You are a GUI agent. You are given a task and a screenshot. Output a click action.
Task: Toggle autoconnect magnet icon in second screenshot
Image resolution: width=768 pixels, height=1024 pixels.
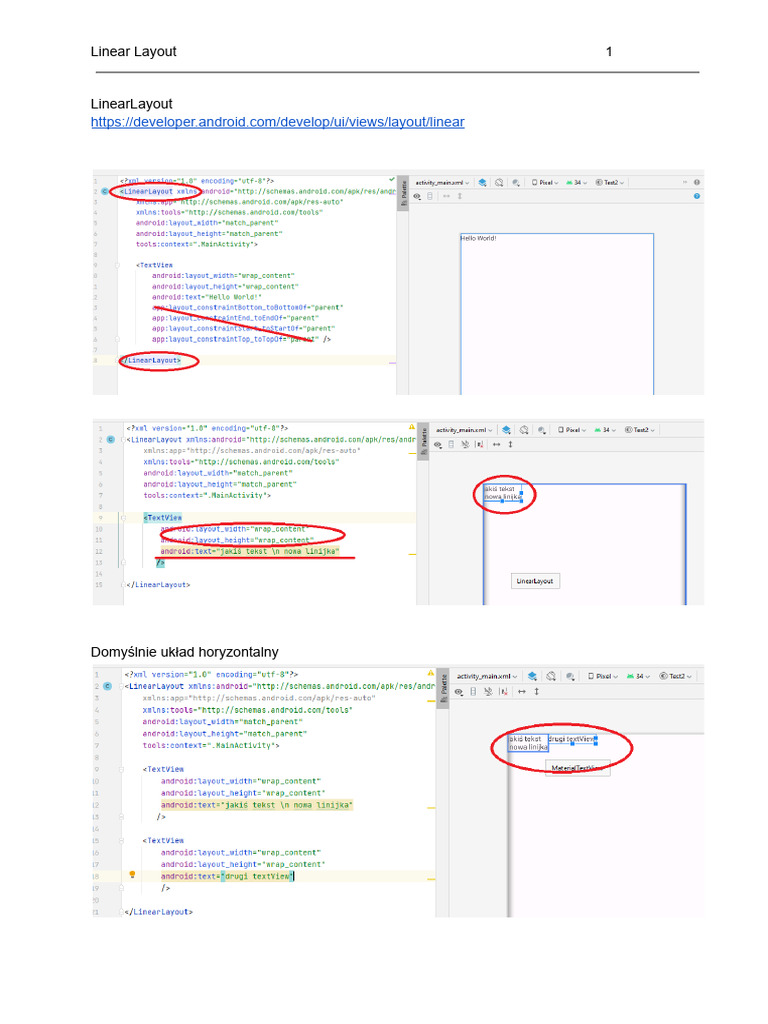pyautogui.click(x=451, y=444)
